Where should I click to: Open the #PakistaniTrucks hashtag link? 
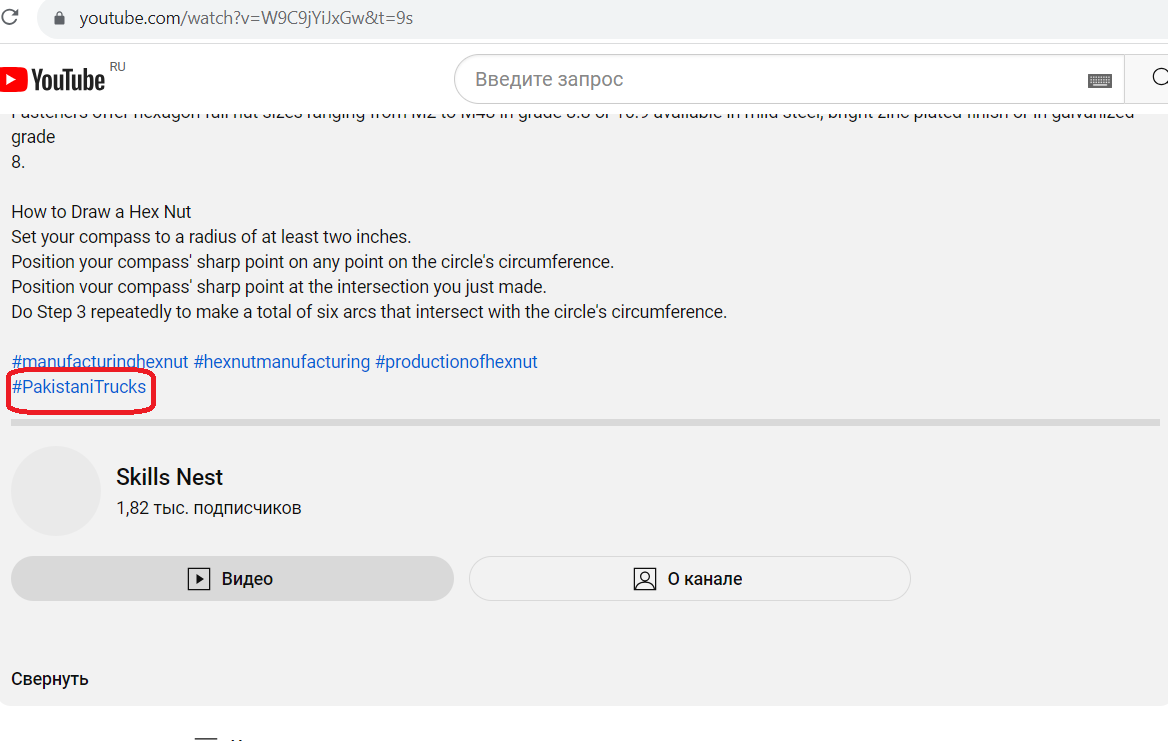pyautogui.click(x=79, y=387)
